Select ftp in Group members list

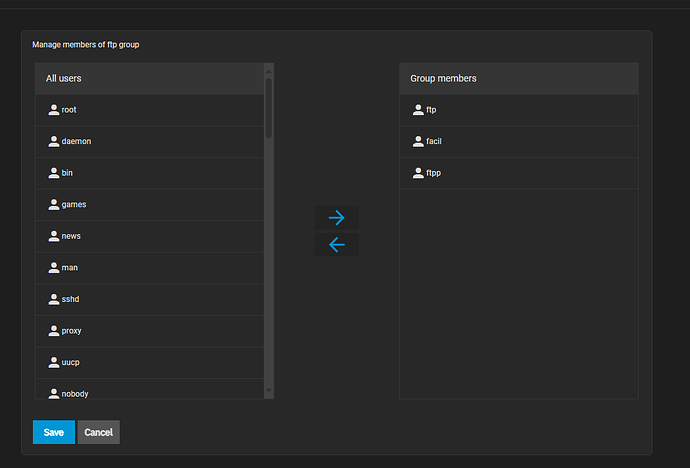click(519, 110)
